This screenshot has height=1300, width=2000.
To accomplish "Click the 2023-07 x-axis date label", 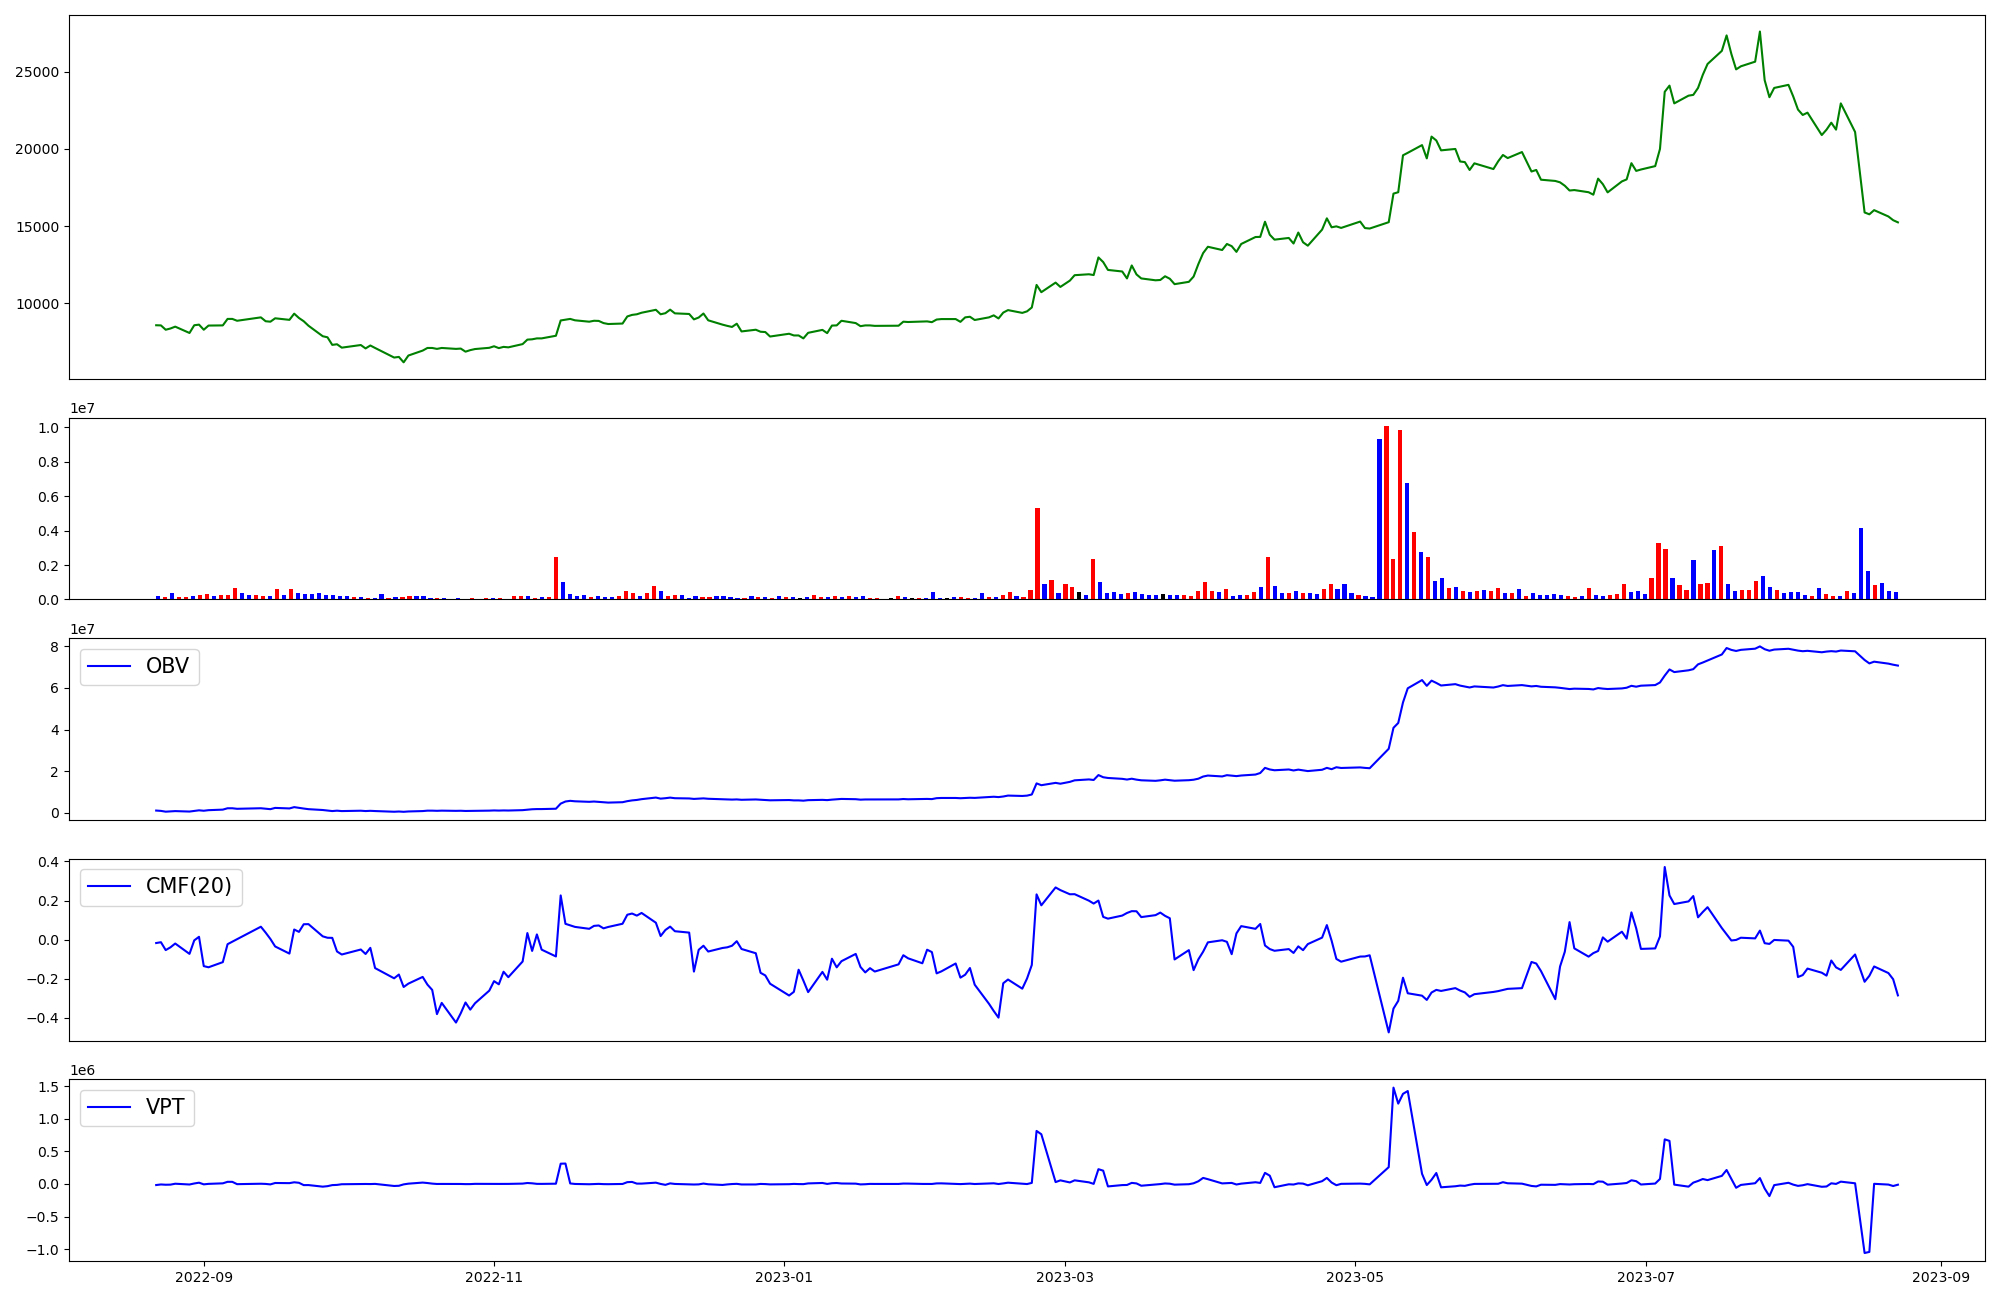I will [x=1645, y=1277].
